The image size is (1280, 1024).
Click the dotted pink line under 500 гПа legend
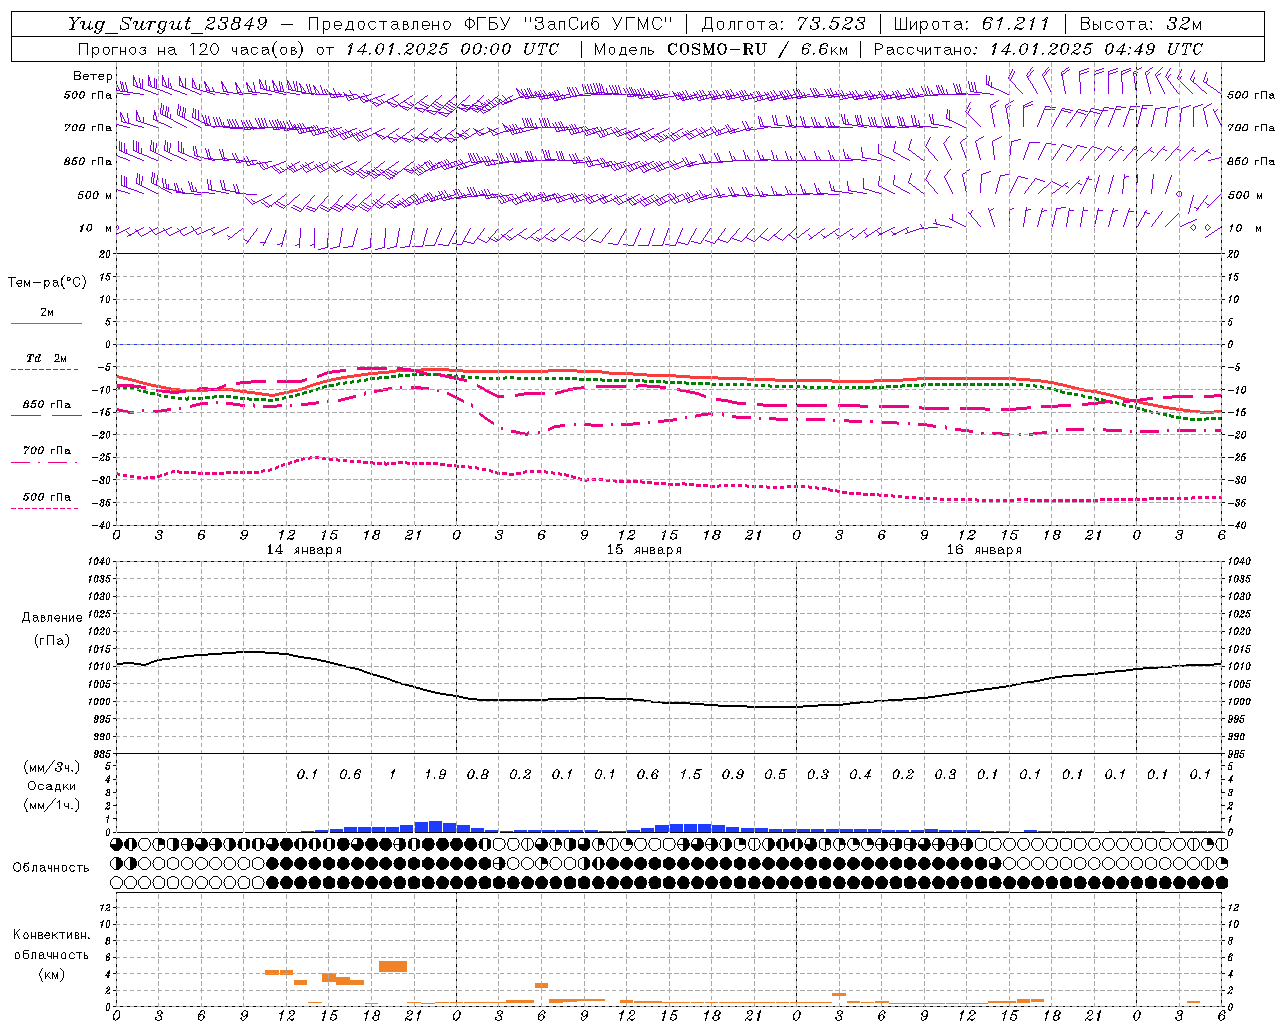(44, 508)
